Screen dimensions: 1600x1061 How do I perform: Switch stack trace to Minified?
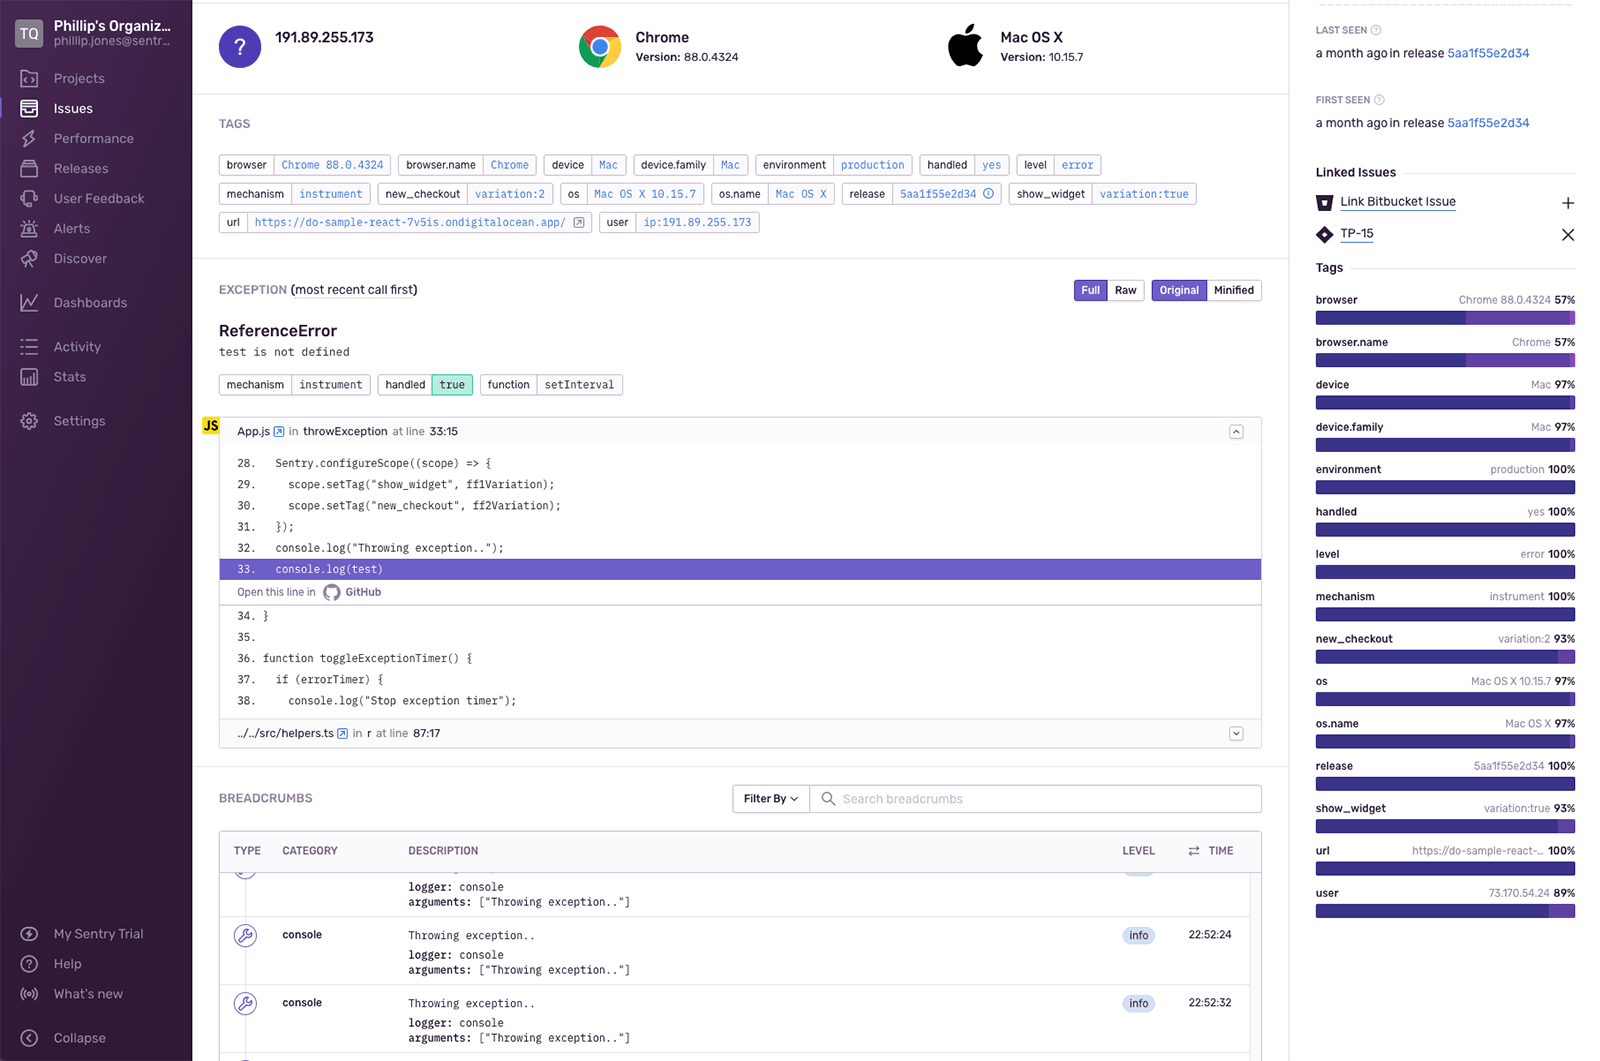click(1234, 290)
